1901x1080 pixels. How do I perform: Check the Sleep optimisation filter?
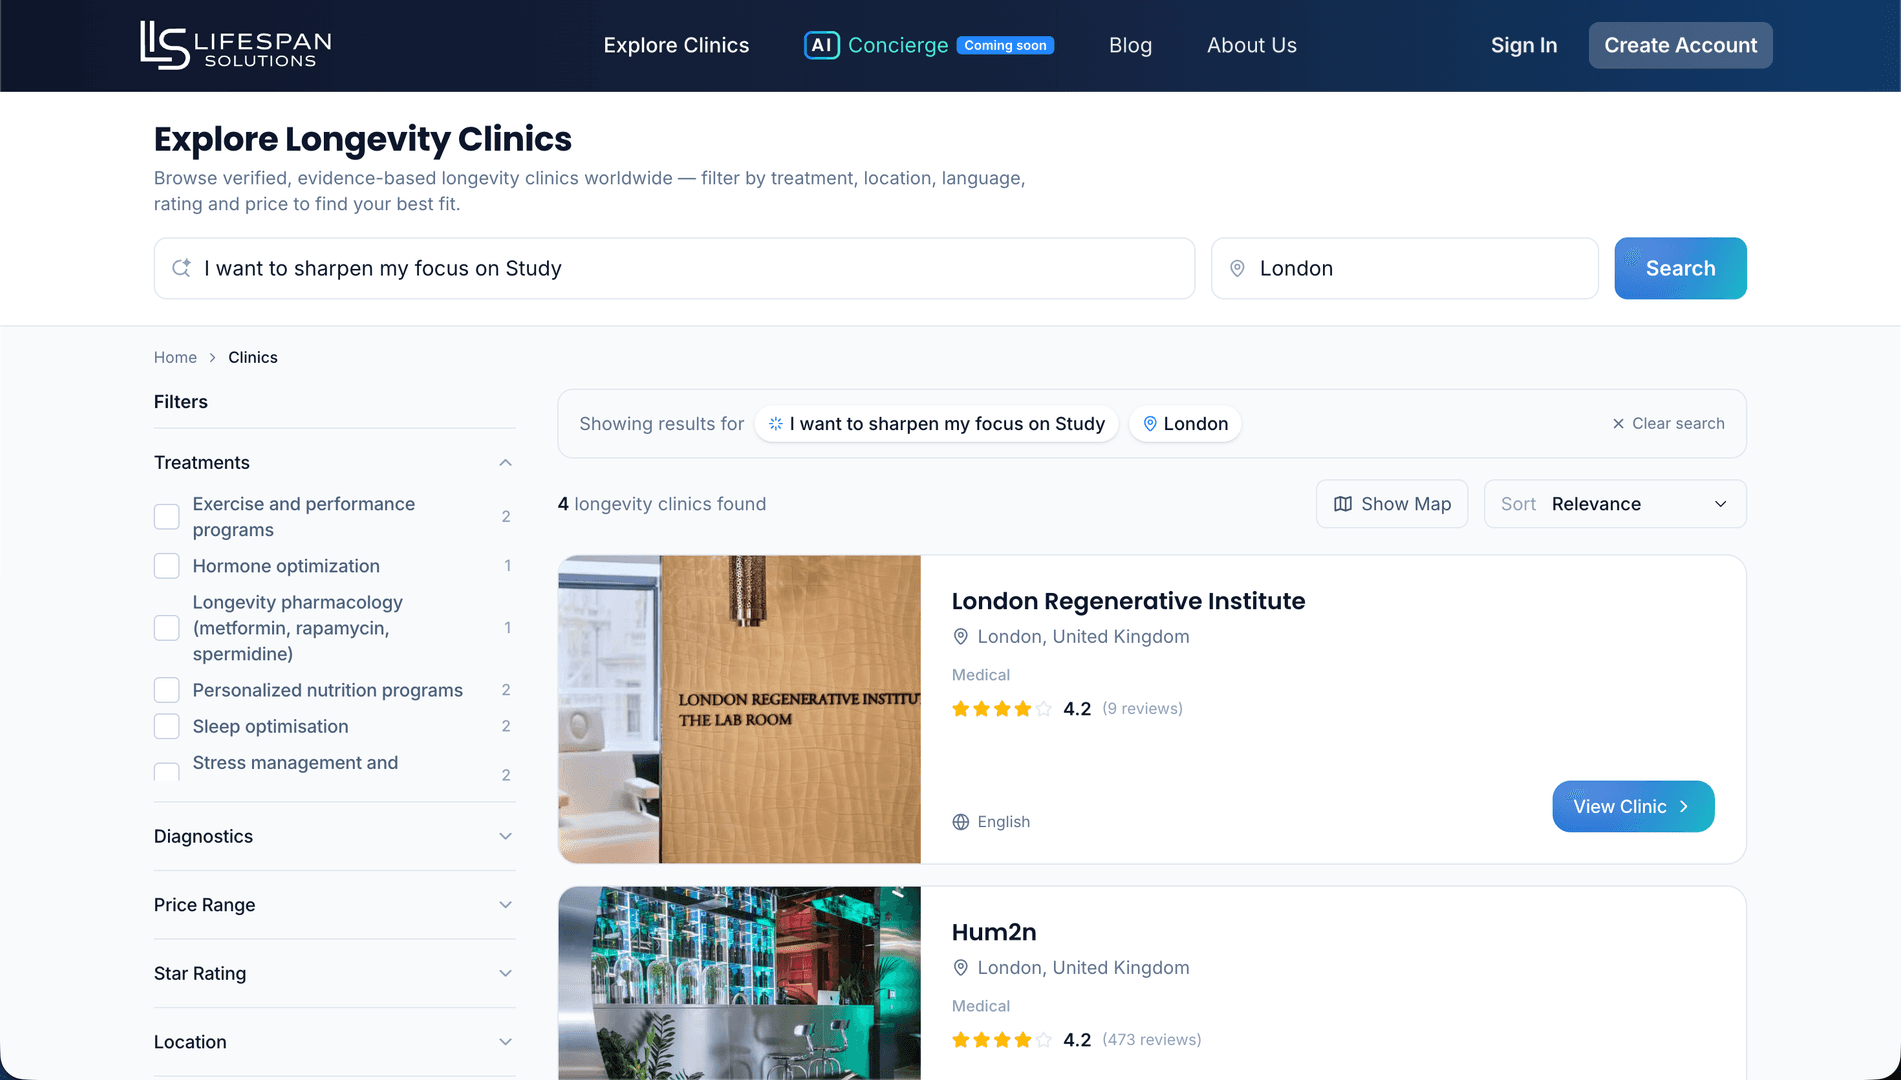coord(167,726)
